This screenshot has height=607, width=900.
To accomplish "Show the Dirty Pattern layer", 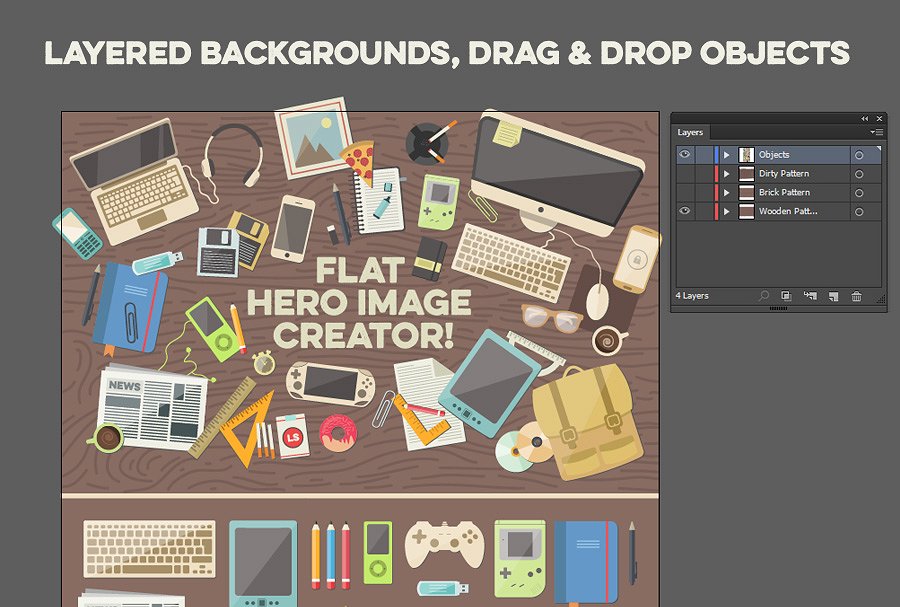I will [x=685, y=174].
